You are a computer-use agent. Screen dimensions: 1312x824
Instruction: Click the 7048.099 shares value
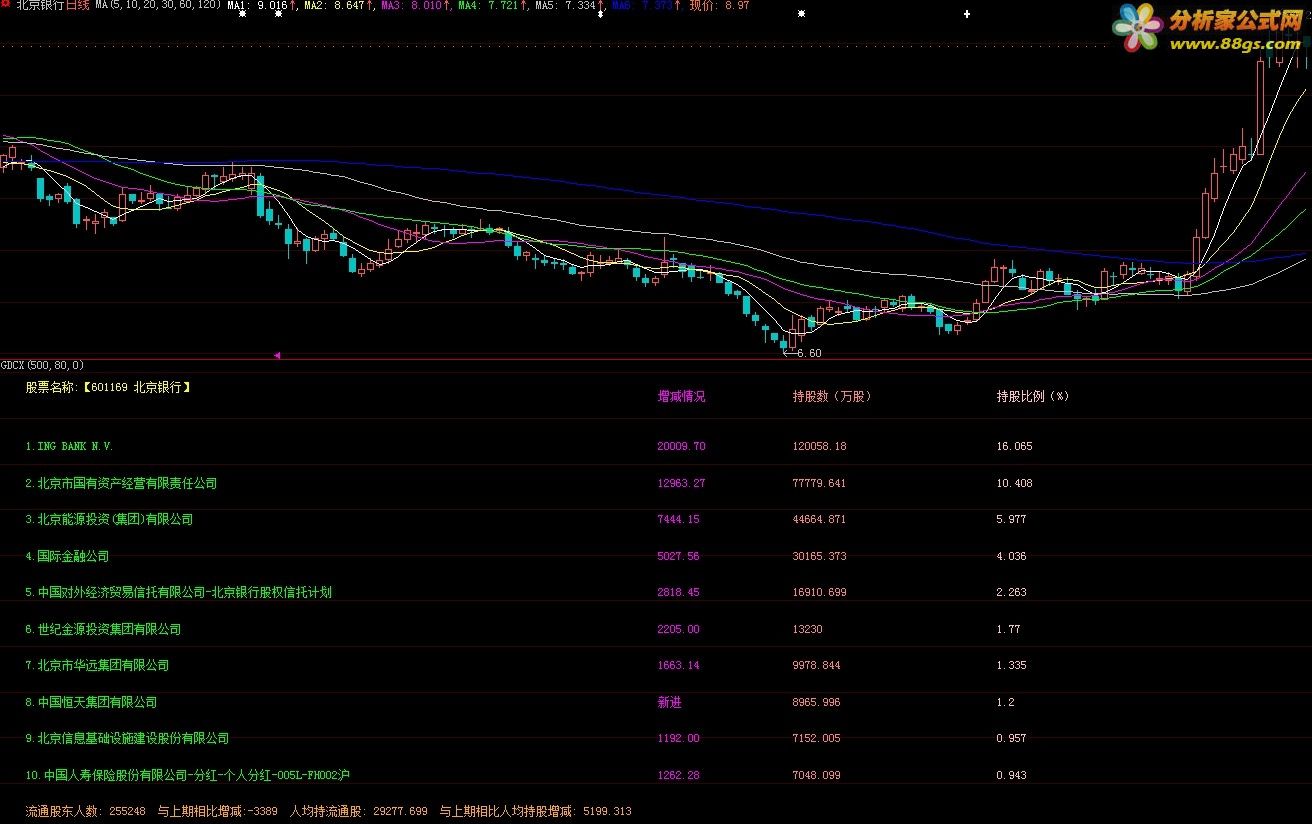pyautogui.click(x=817, y=775)
